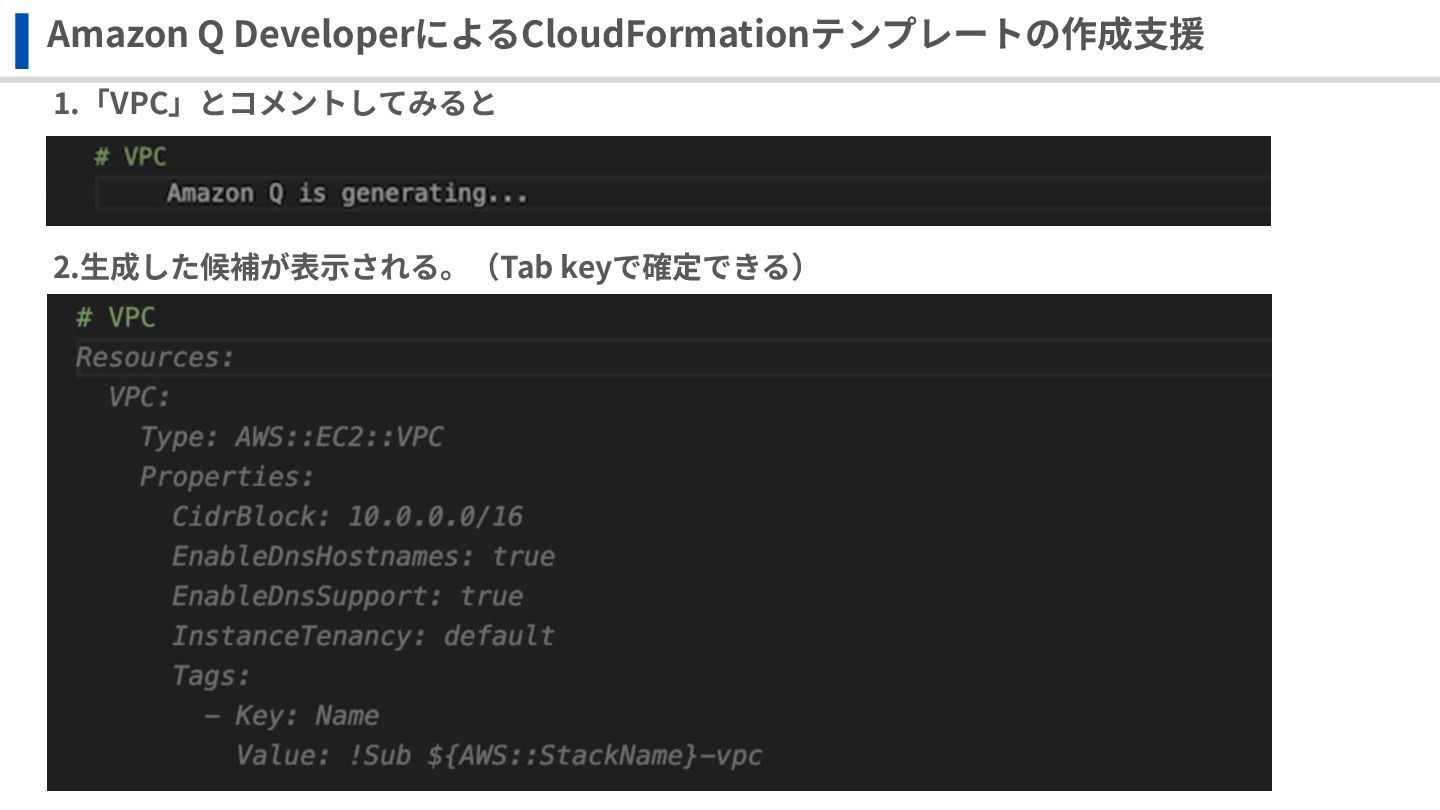Click the "- Key: Name" tag entry
Viewport: 1440px width, 810px height.
(x=292, y=716)
